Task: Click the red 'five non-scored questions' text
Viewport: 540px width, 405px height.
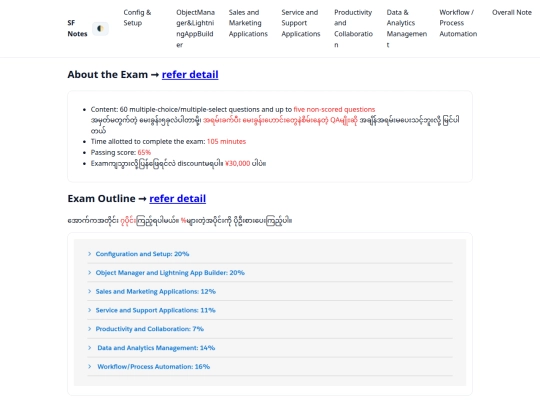Action: click(334, 109)
